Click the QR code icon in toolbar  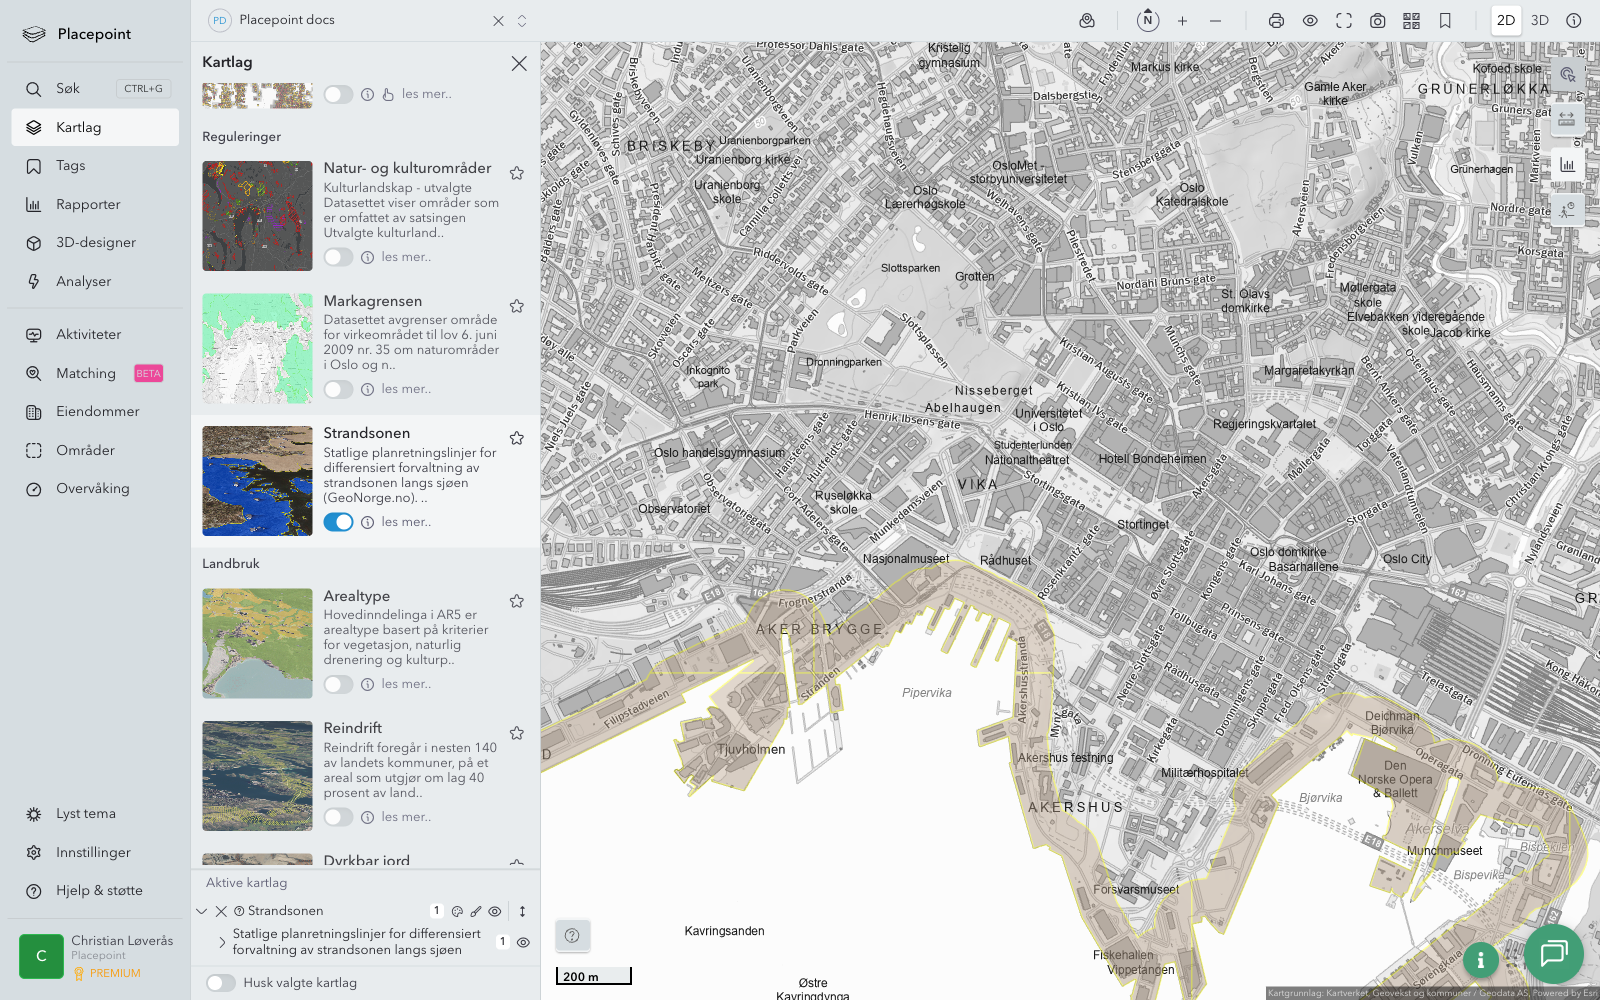[x=1411, y=20]
